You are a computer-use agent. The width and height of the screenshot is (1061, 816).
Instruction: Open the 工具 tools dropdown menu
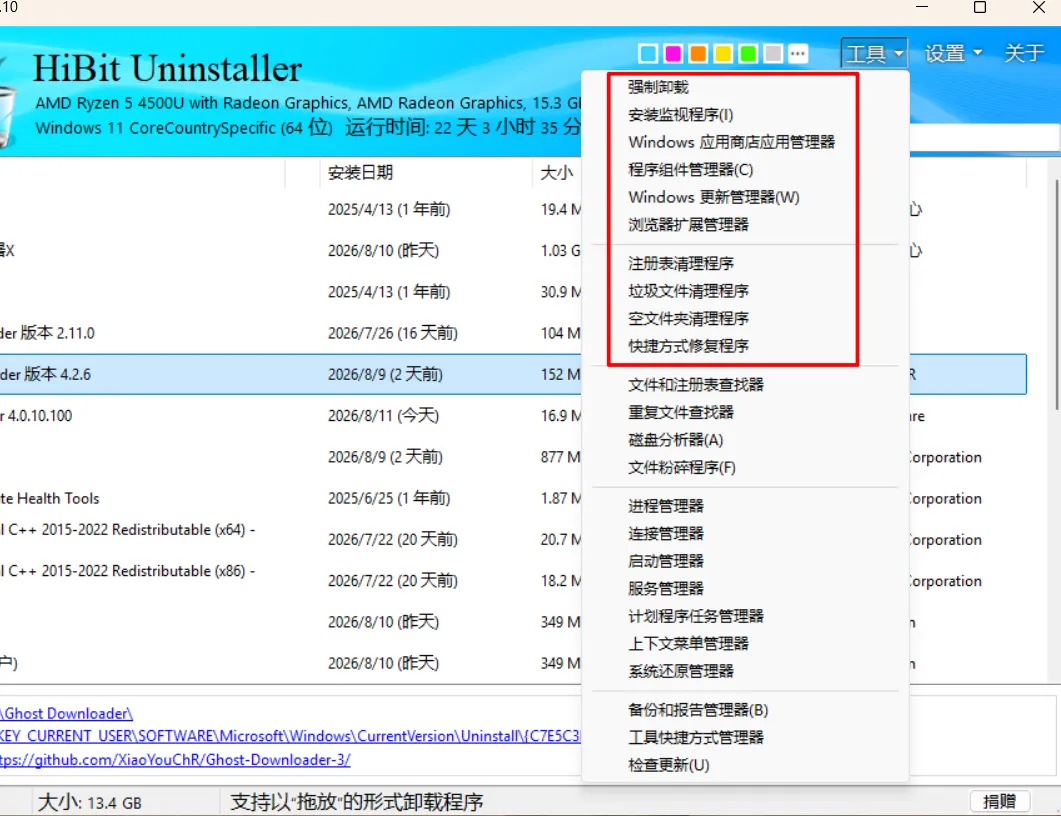[x=874, y=53]
